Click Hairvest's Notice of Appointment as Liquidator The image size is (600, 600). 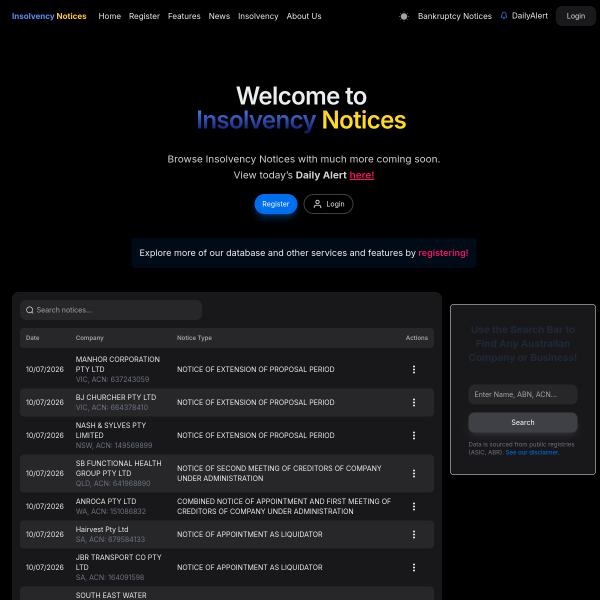[x=249, y=534]
